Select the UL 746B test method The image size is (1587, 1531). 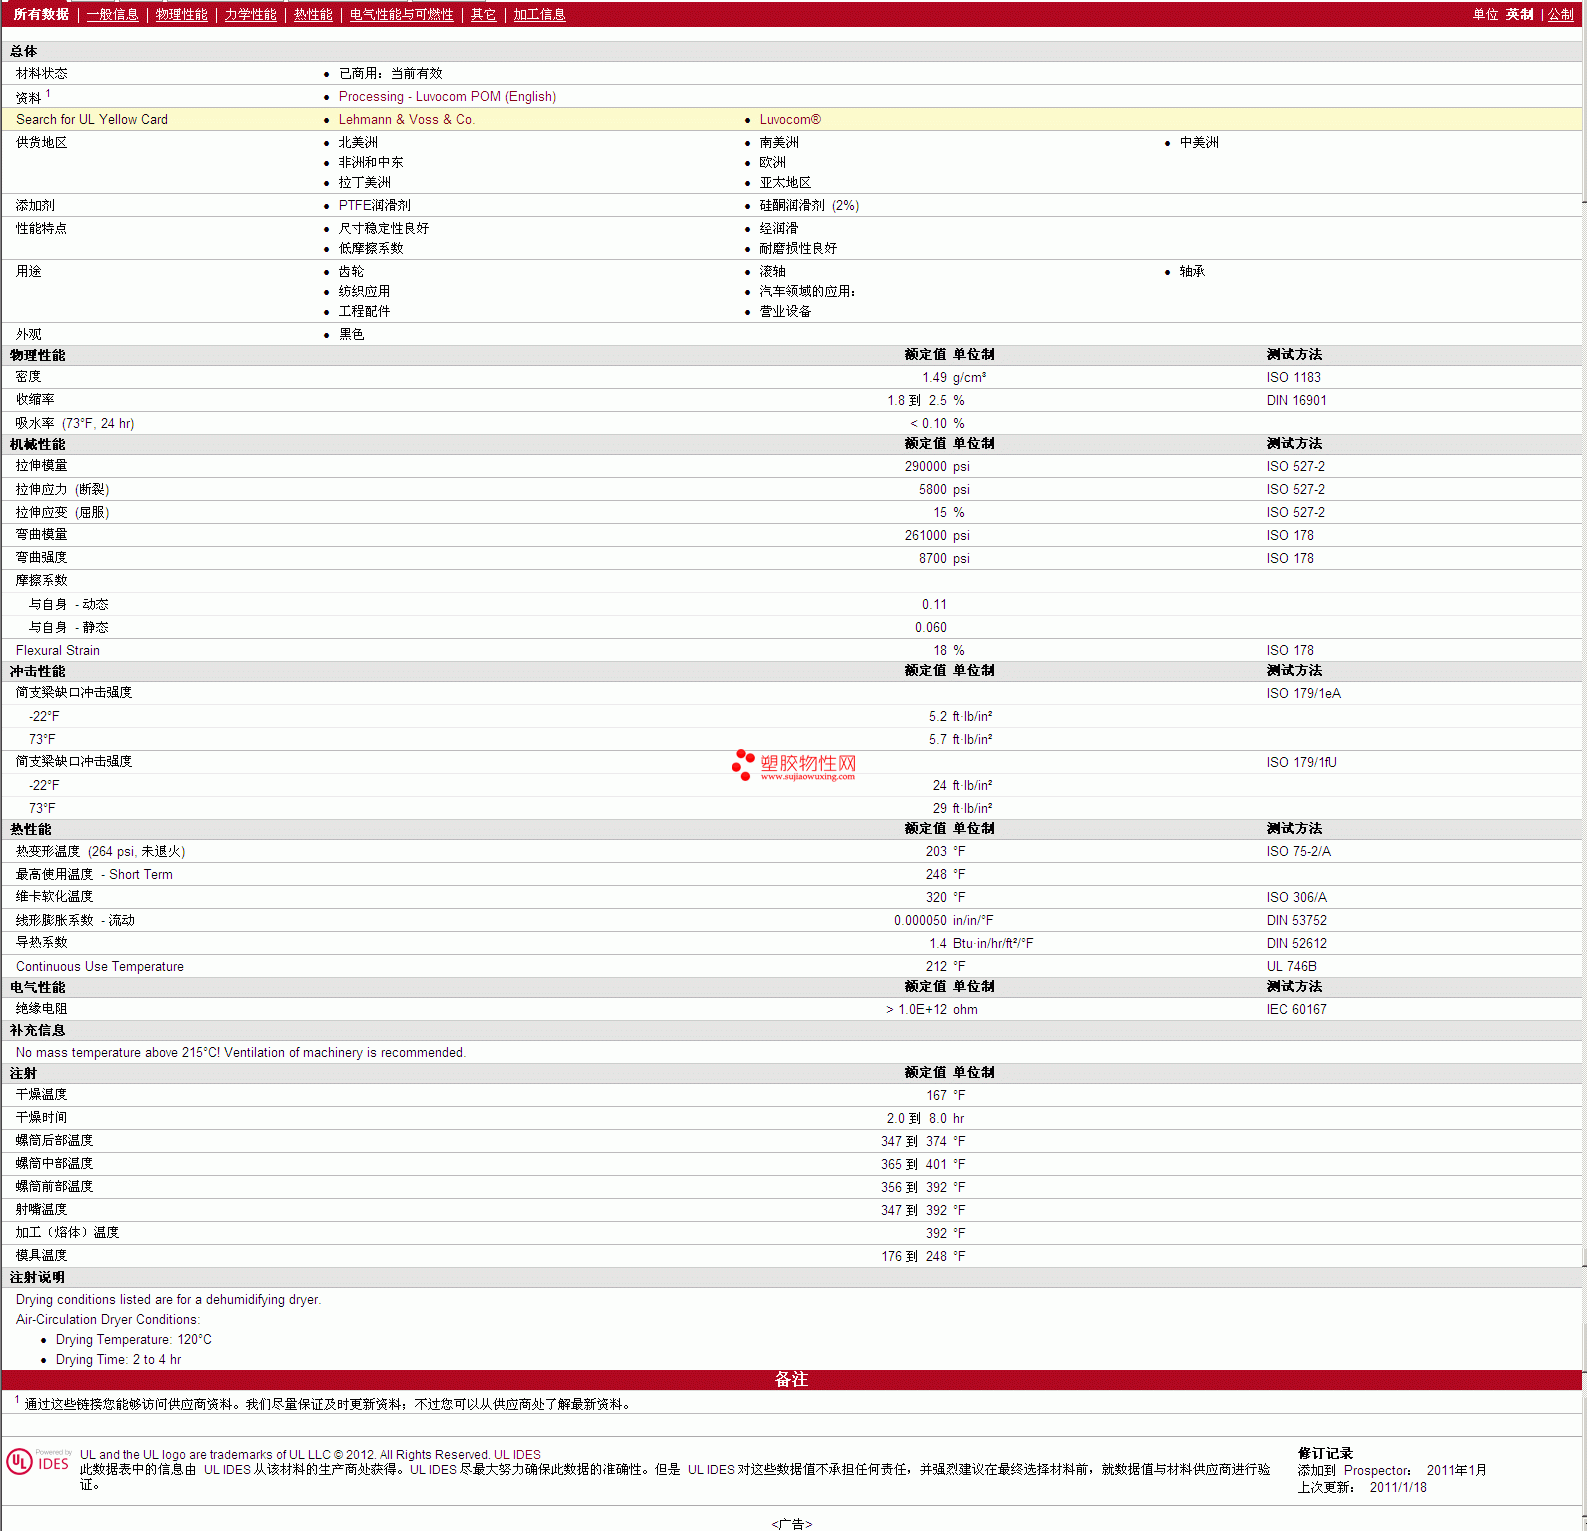[1291, 966]
